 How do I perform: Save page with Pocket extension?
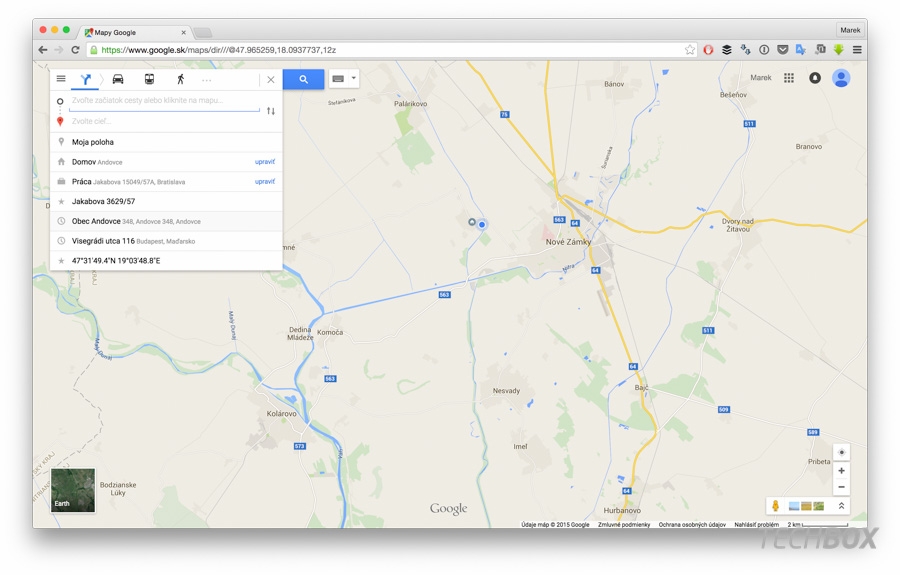[782, 50]
